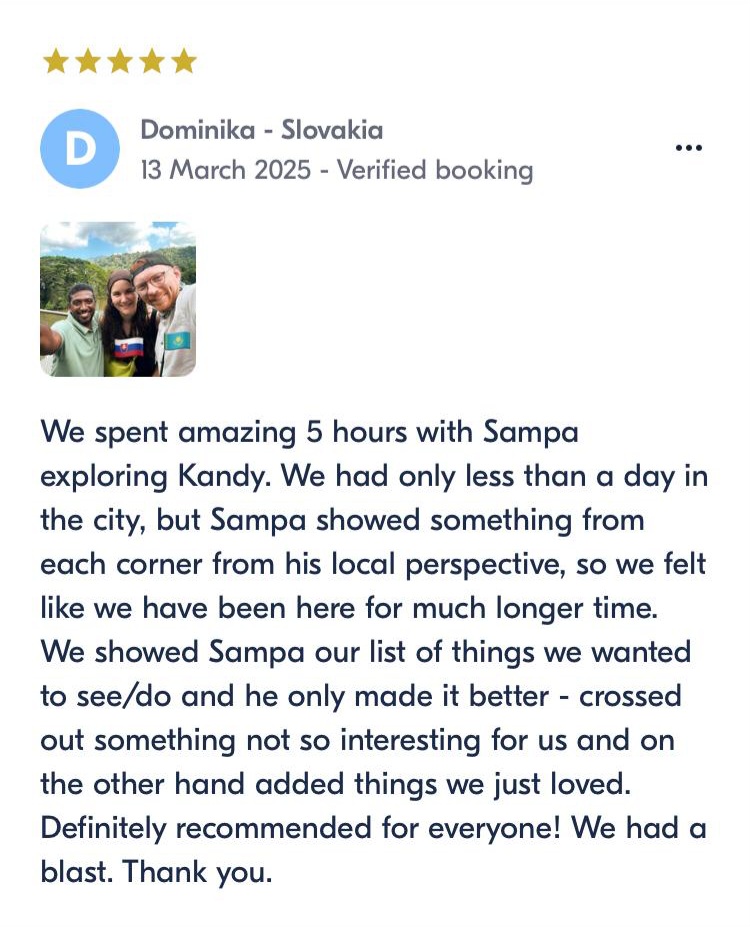The width and height of the screenshot is (750, 927).
Task: Click the word Kandy in review
Action: coord(222,476)
